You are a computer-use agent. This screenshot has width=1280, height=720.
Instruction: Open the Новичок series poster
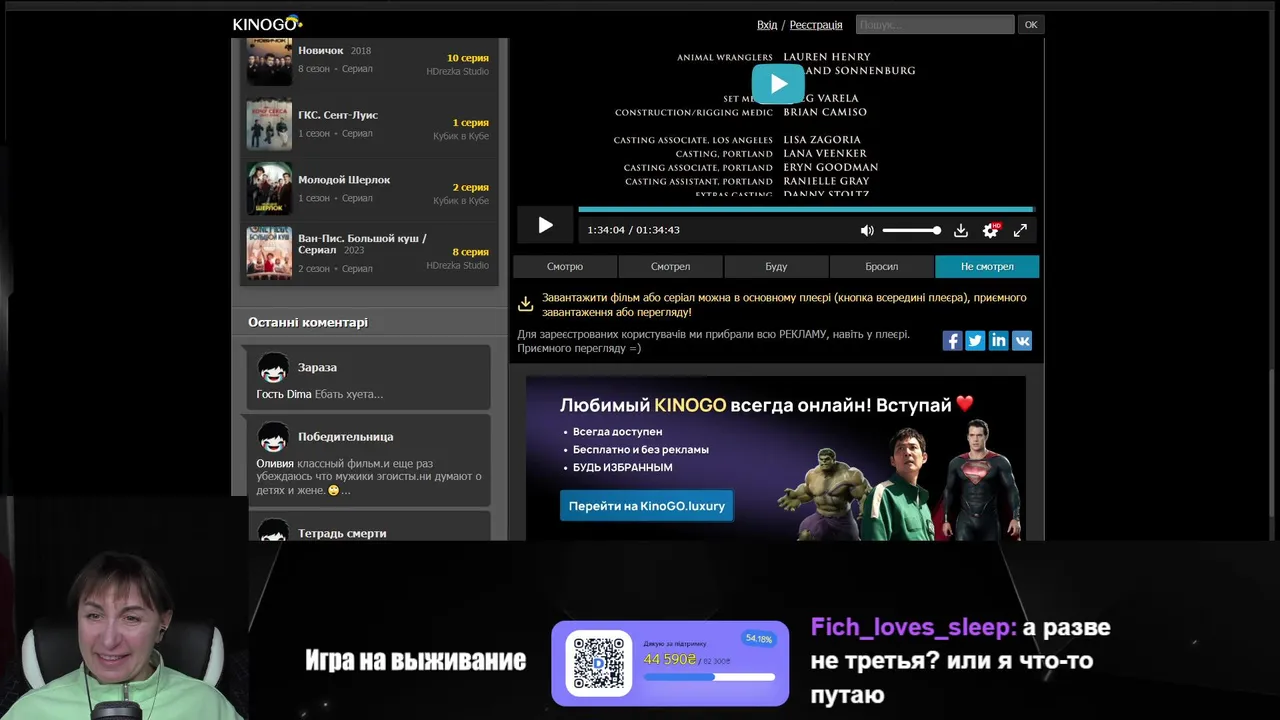pos(269,60)
